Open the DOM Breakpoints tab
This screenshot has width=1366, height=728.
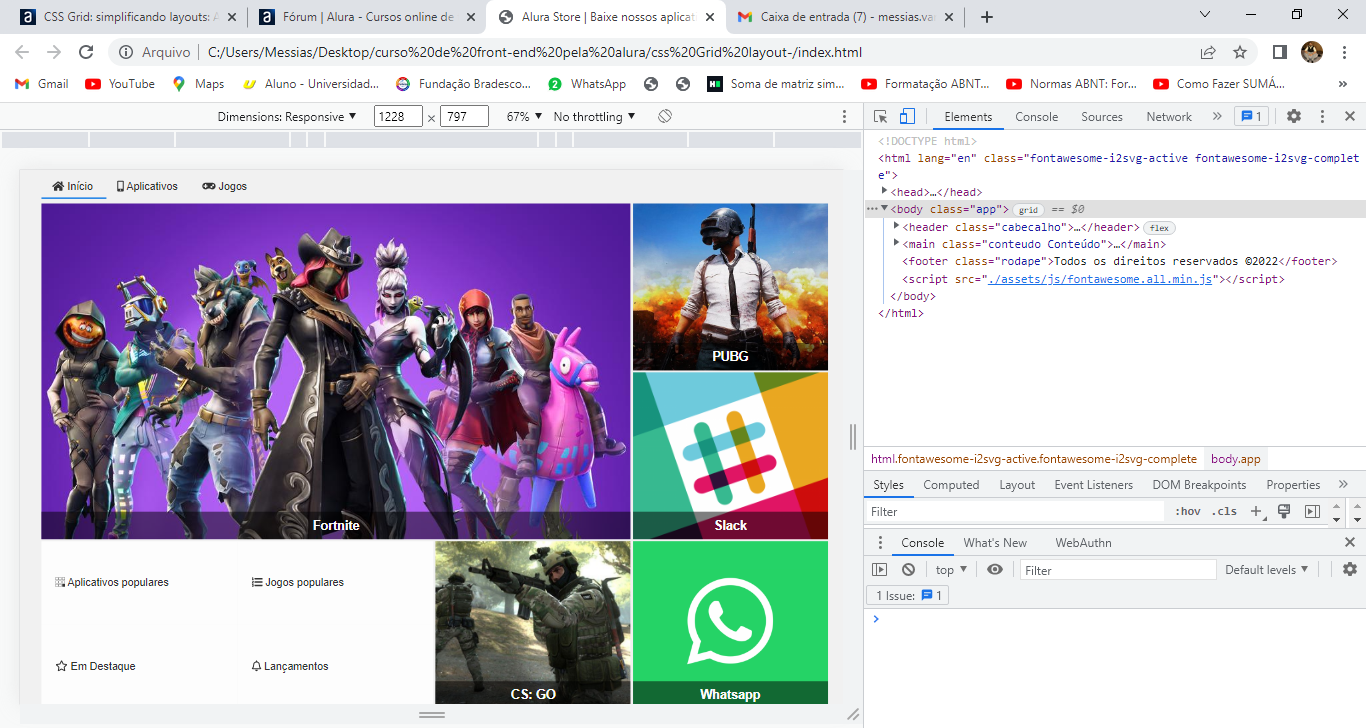click(1199, 485)
